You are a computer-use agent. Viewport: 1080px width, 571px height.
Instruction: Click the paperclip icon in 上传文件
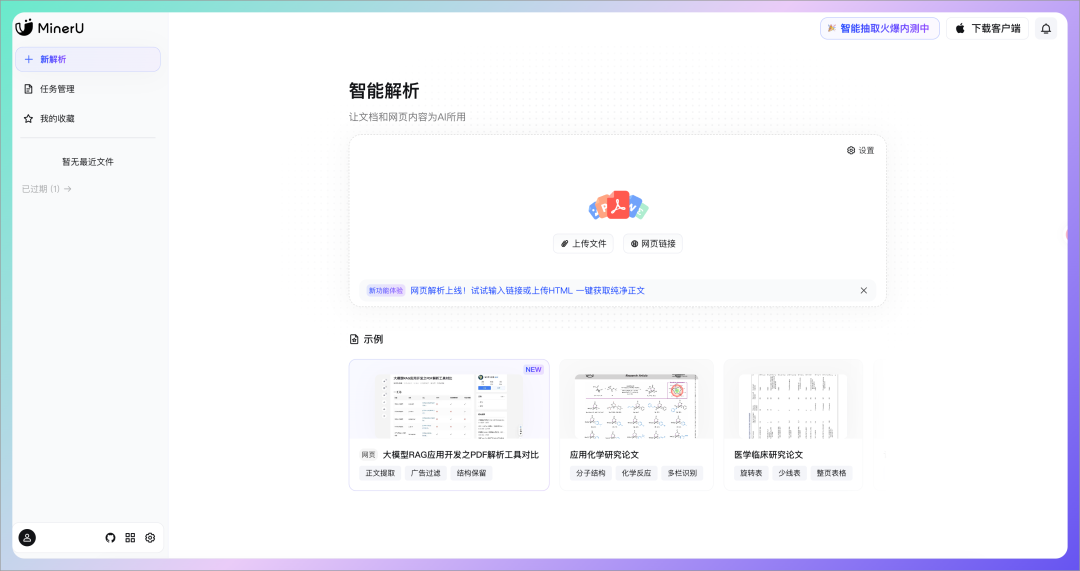pos(565,244)
